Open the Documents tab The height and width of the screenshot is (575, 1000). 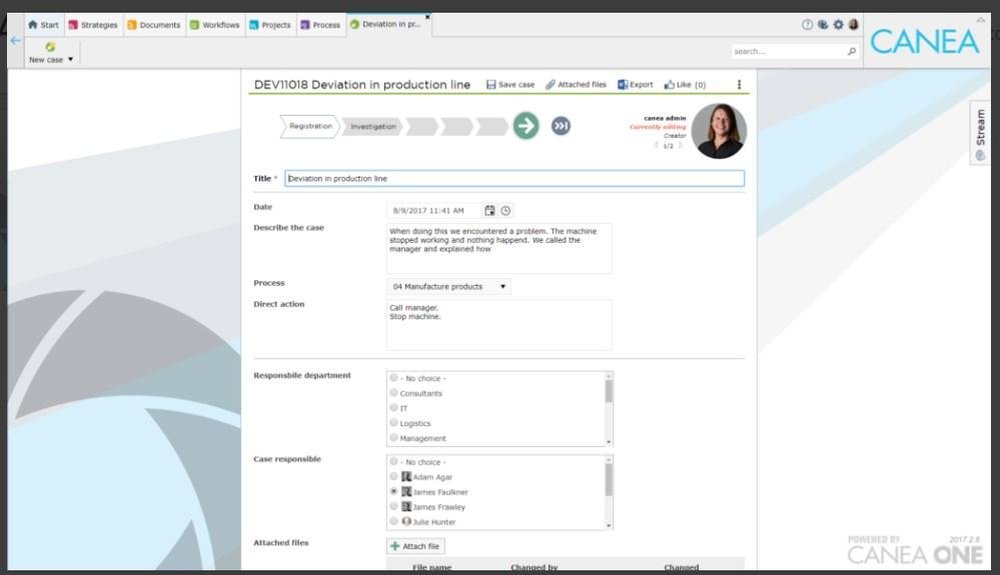coord(154,25)
